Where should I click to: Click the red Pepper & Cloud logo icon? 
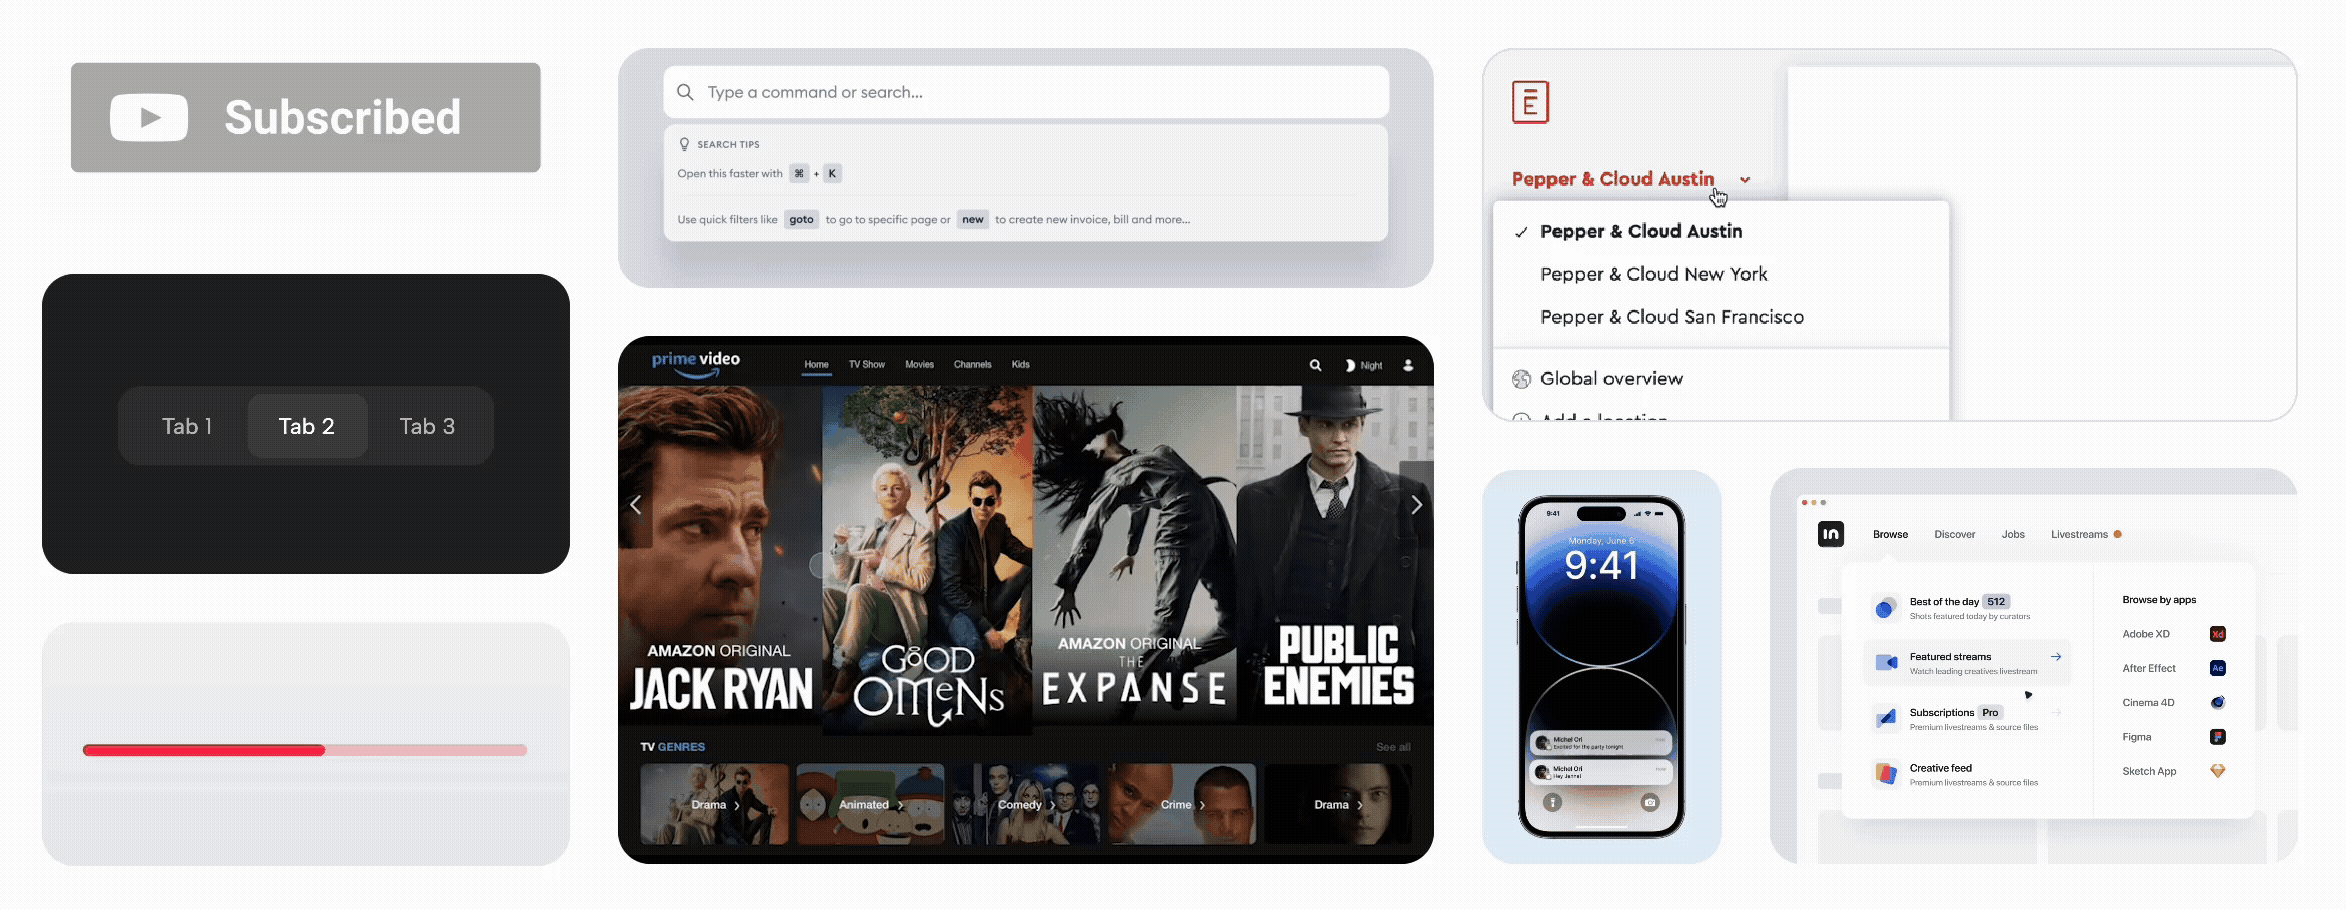tap(1530, 102)
